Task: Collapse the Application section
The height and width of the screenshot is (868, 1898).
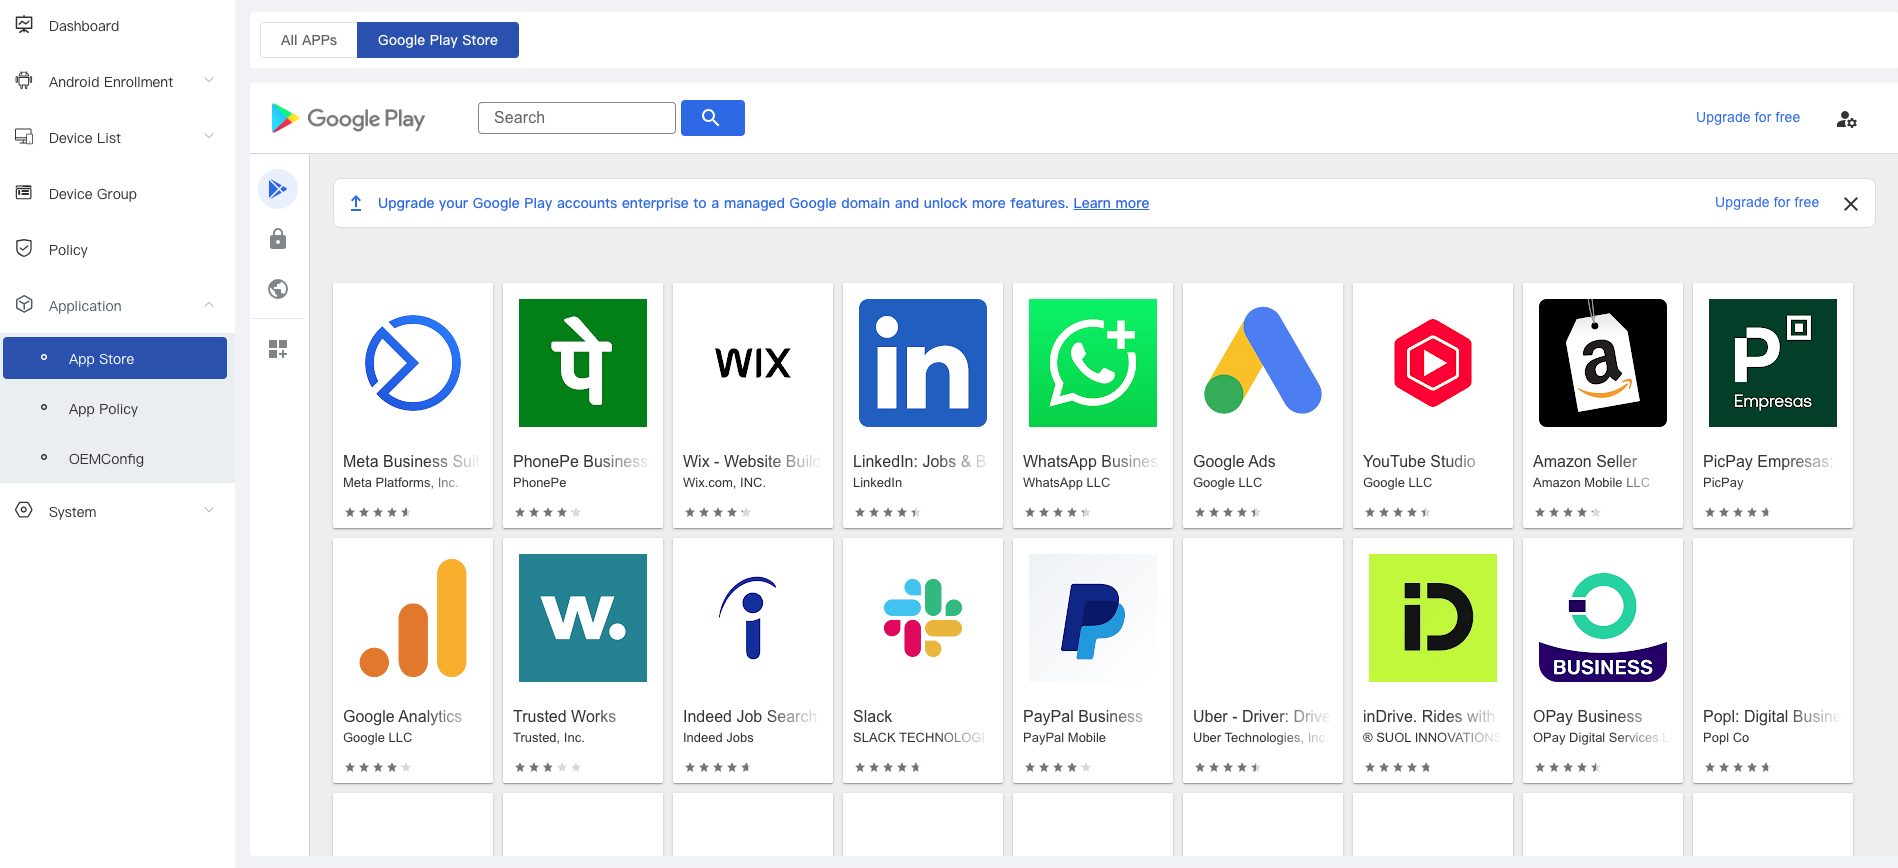Action: tap(208, 304)
